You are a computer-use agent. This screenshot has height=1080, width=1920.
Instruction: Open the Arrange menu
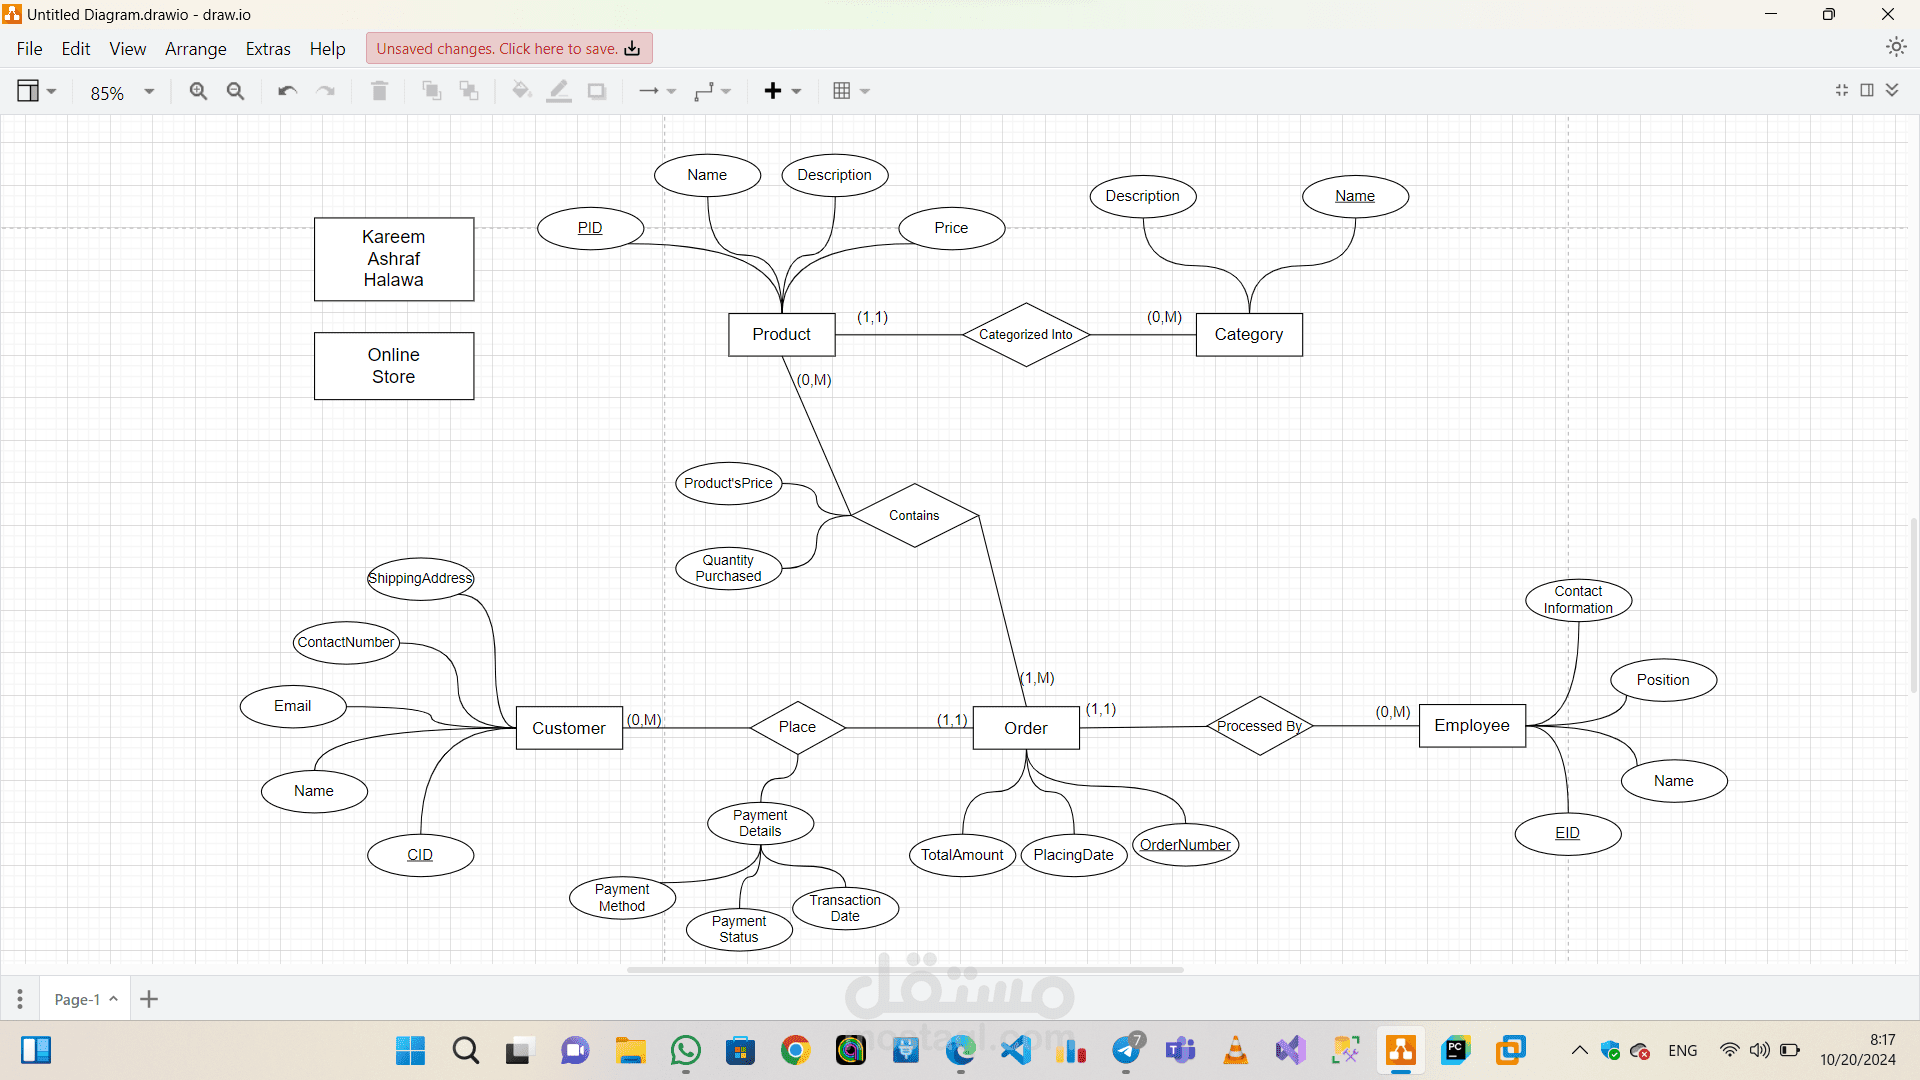pyautogui.click(x=195, y=49)
